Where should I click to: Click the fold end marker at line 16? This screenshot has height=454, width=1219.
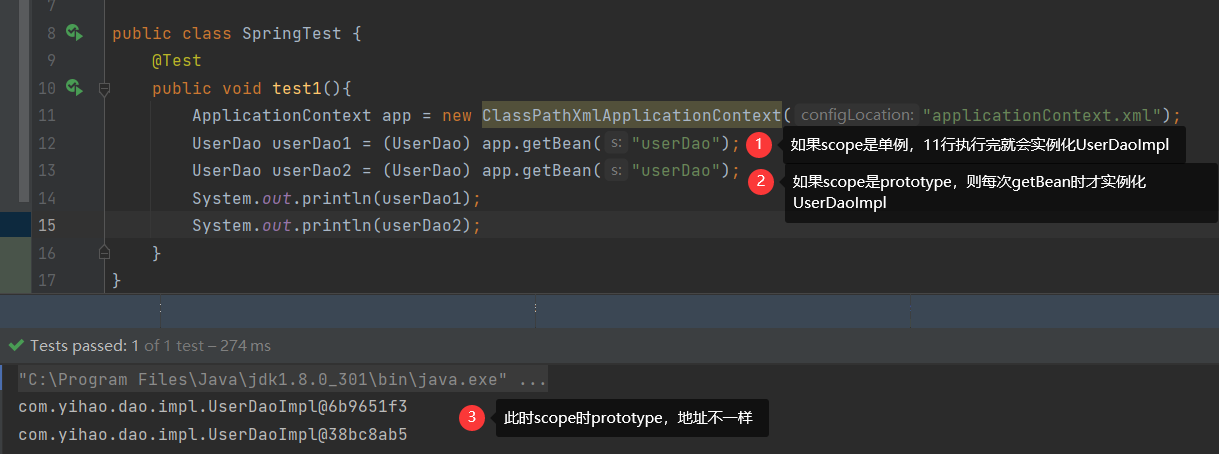[x=104, y=253]
